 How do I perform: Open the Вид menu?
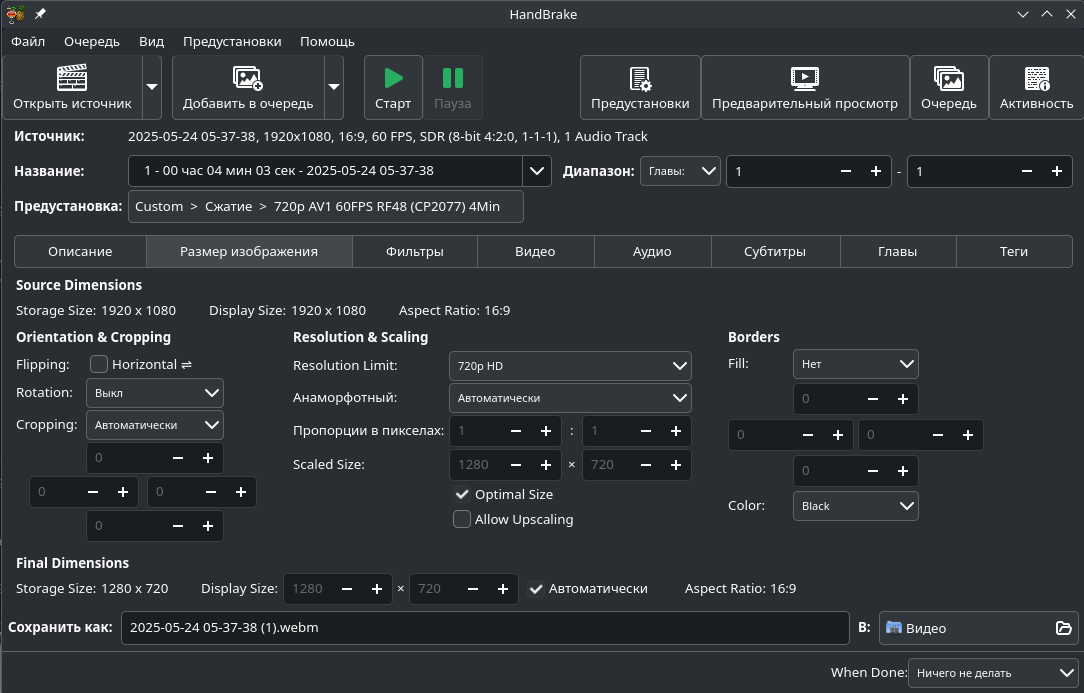[x=151, y=41]
